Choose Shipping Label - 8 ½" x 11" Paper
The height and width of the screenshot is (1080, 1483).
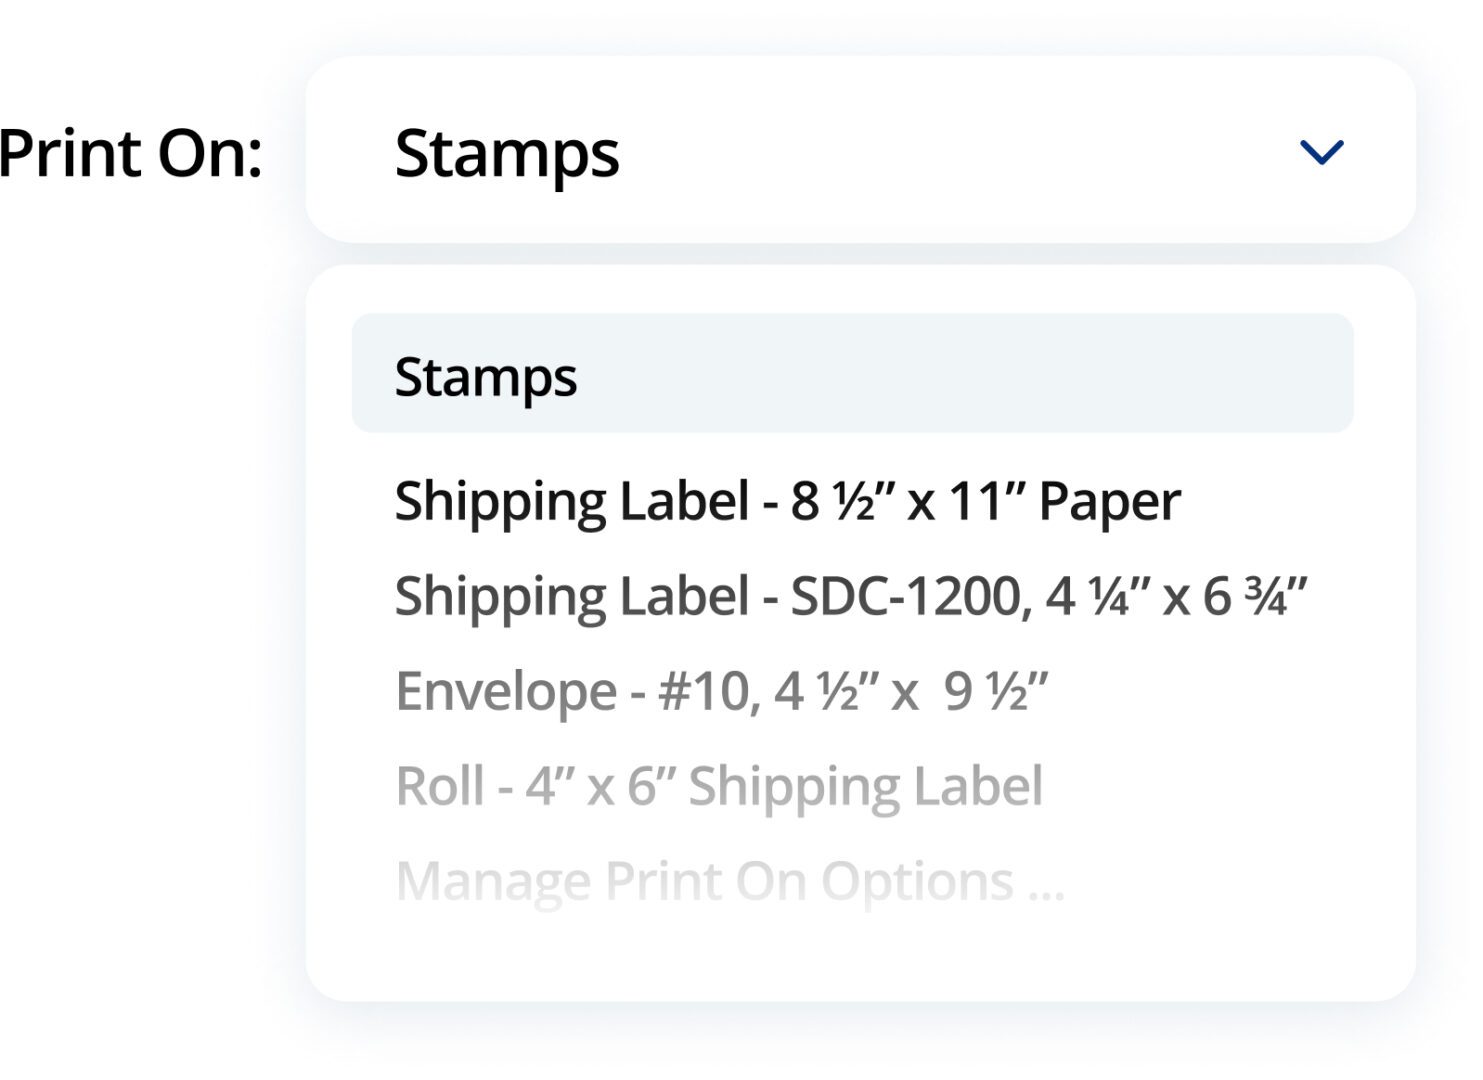click(788, 498)
